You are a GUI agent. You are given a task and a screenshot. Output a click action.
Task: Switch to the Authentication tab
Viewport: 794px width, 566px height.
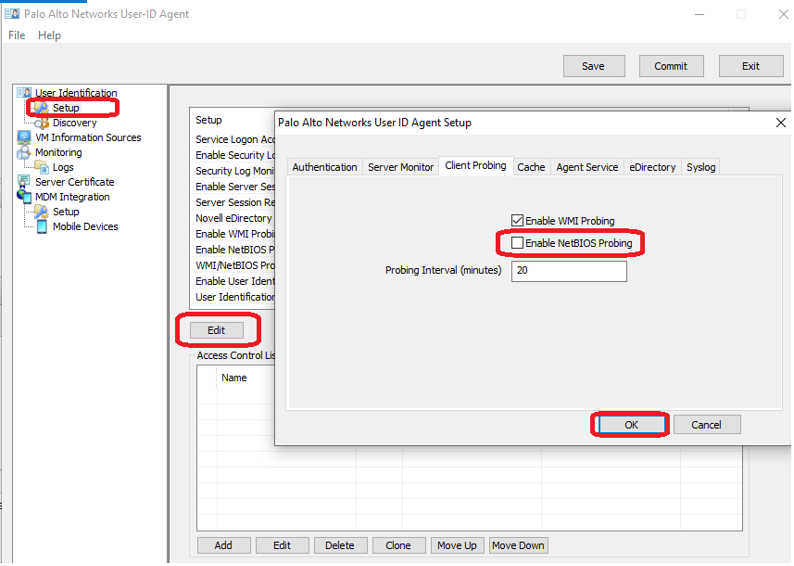click(x=325, y=167)
